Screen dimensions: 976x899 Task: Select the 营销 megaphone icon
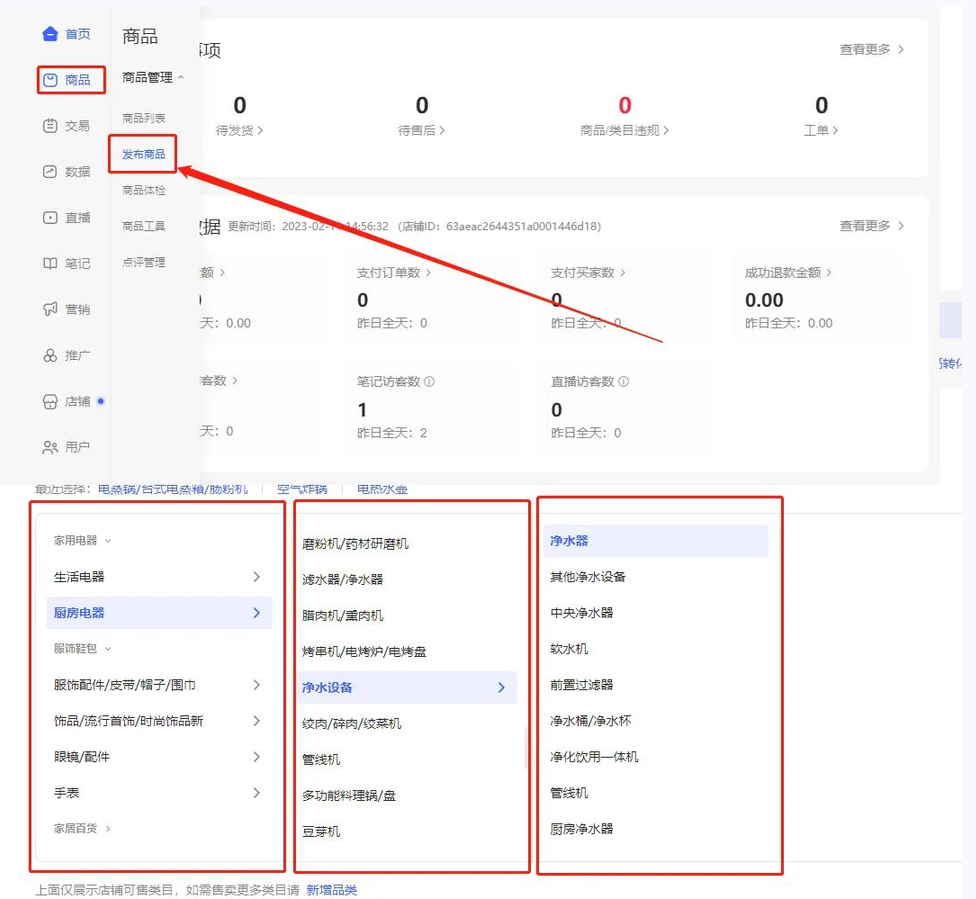click(x=50, y=310)
